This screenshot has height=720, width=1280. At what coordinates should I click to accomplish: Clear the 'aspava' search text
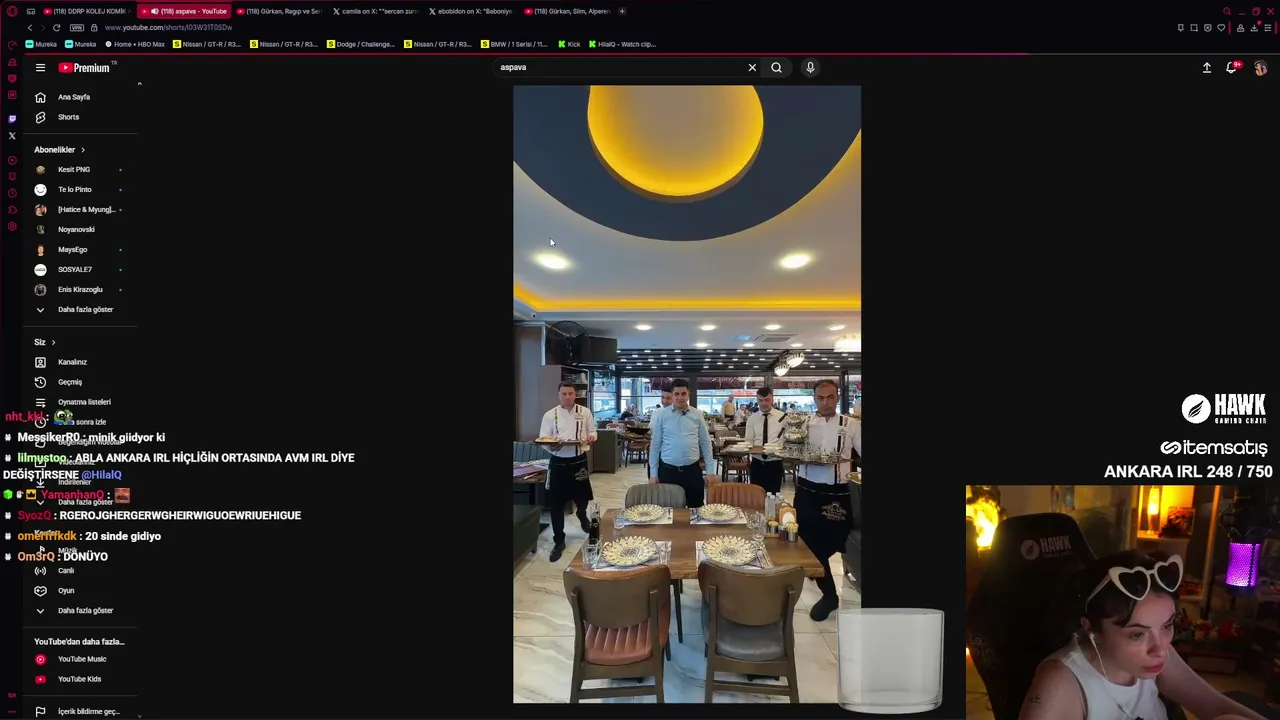point(752,68)
